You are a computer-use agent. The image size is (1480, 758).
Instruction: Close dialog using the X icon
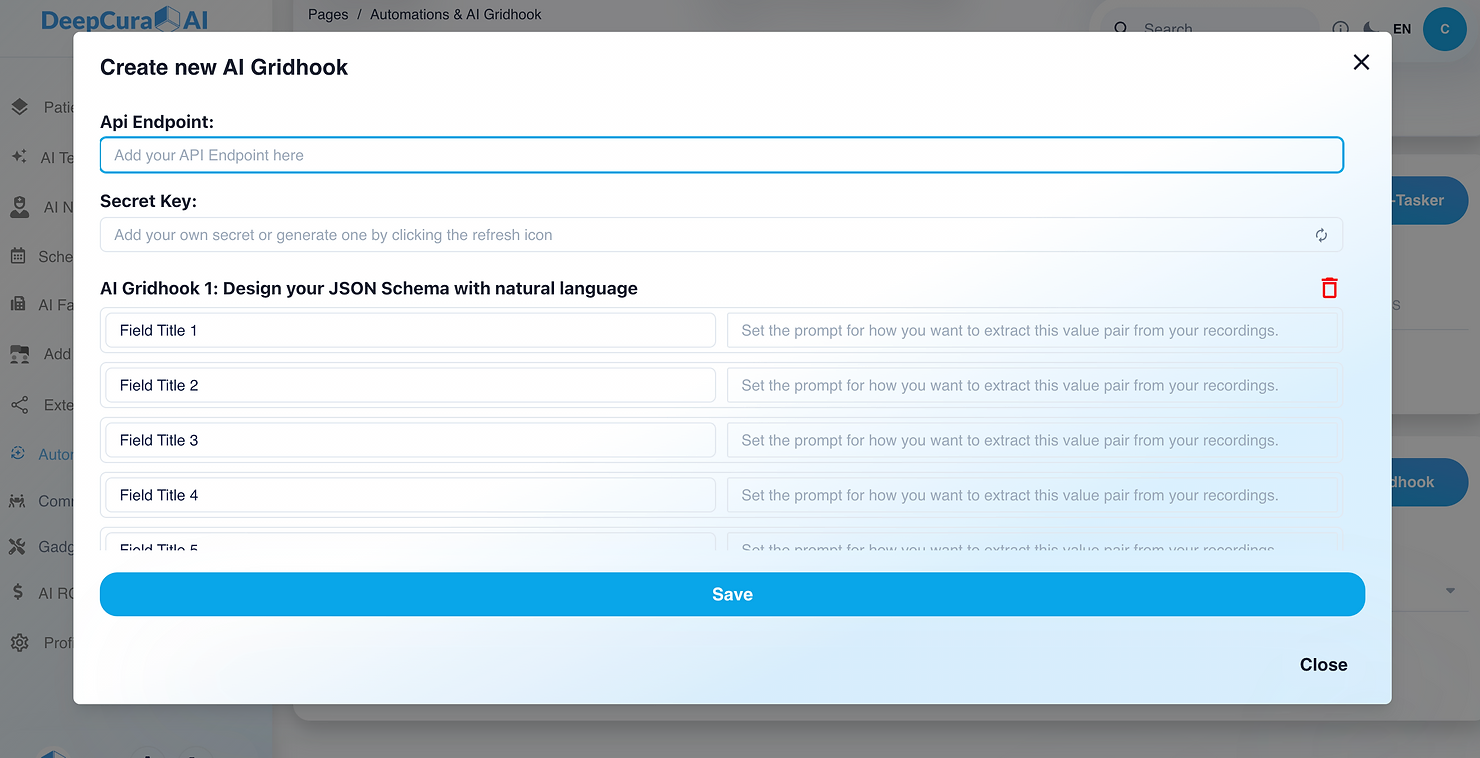1361,62
